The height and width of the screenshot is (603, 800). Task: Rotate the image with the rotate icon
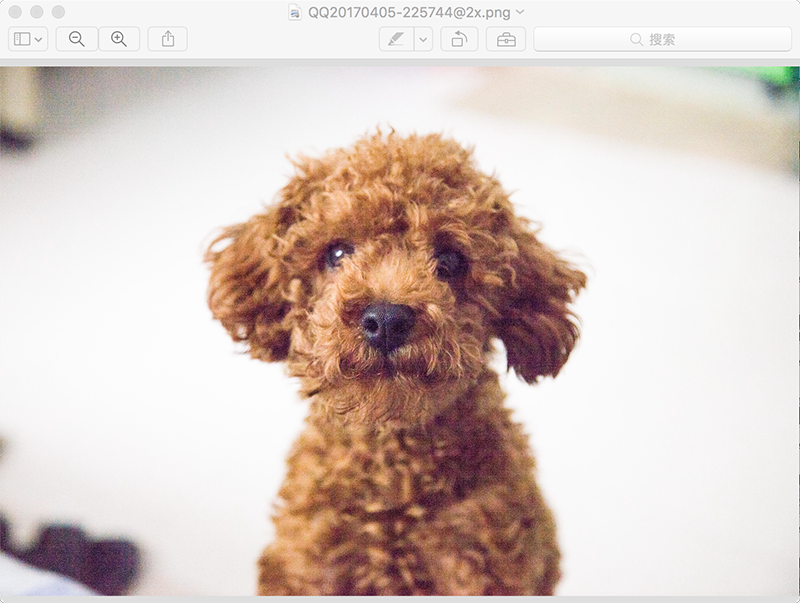click(x=459, y=39)
